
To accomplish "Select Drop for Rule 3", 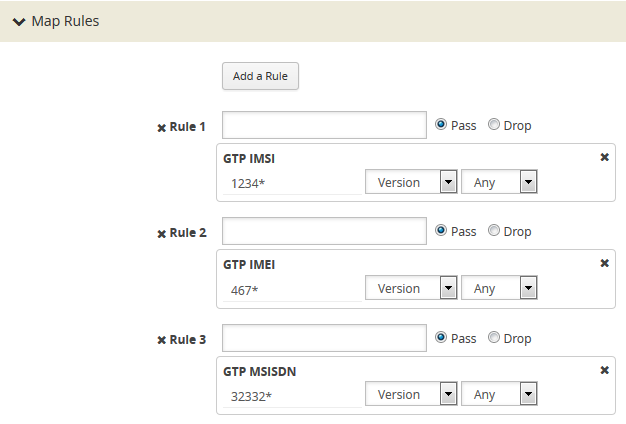I will click(x=494, y=338).
